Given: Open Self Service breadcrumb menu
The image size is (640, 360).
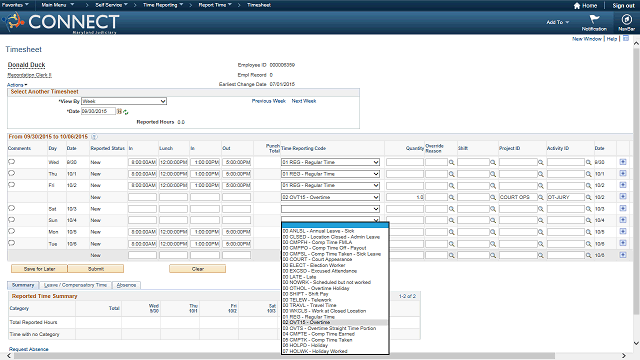Looking at the screenshot, I should (x=111, y=5).
